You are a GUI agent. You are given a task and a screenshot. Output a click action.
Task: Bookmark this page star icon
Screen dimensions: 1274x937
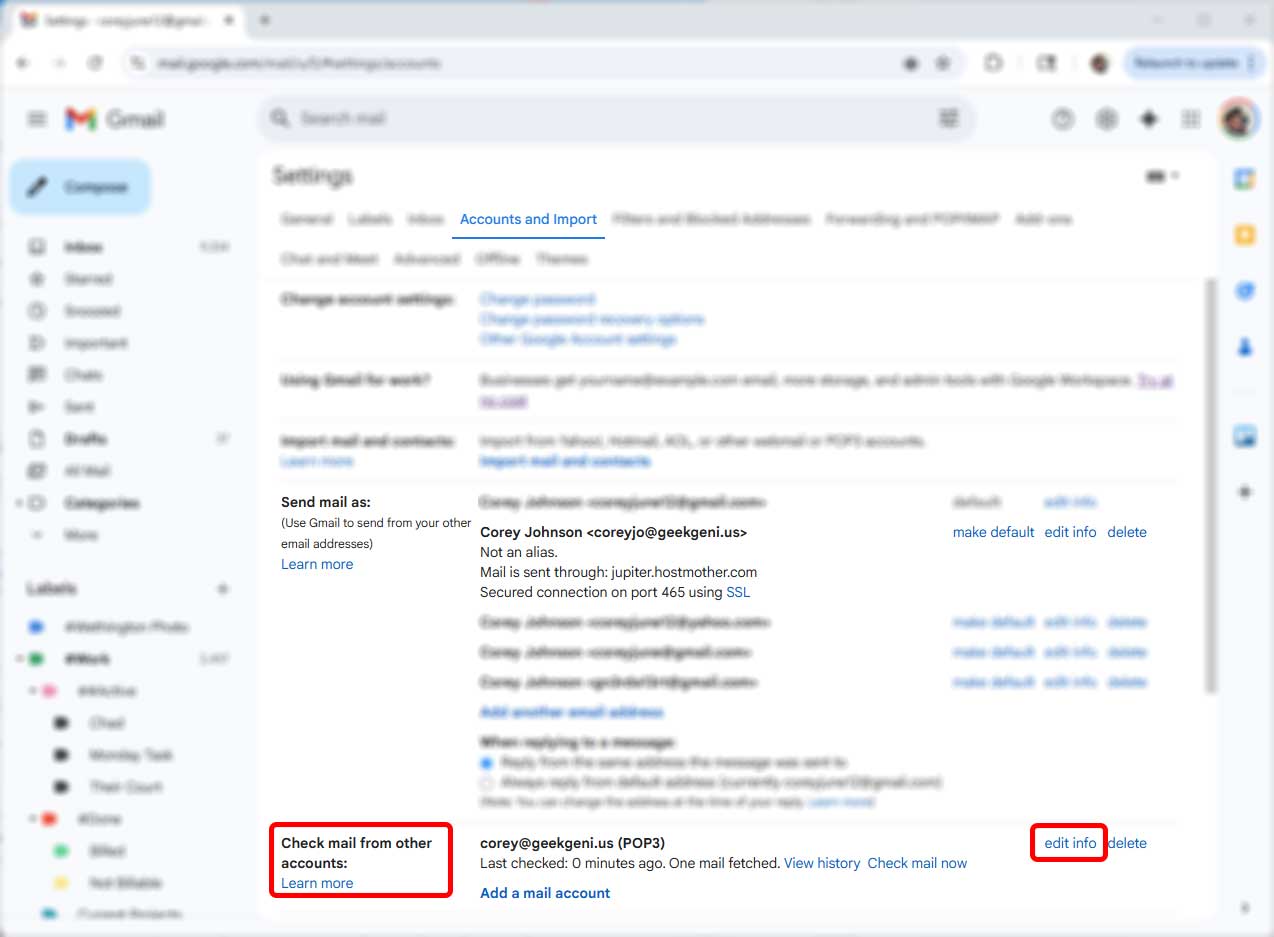coord(942,63)
